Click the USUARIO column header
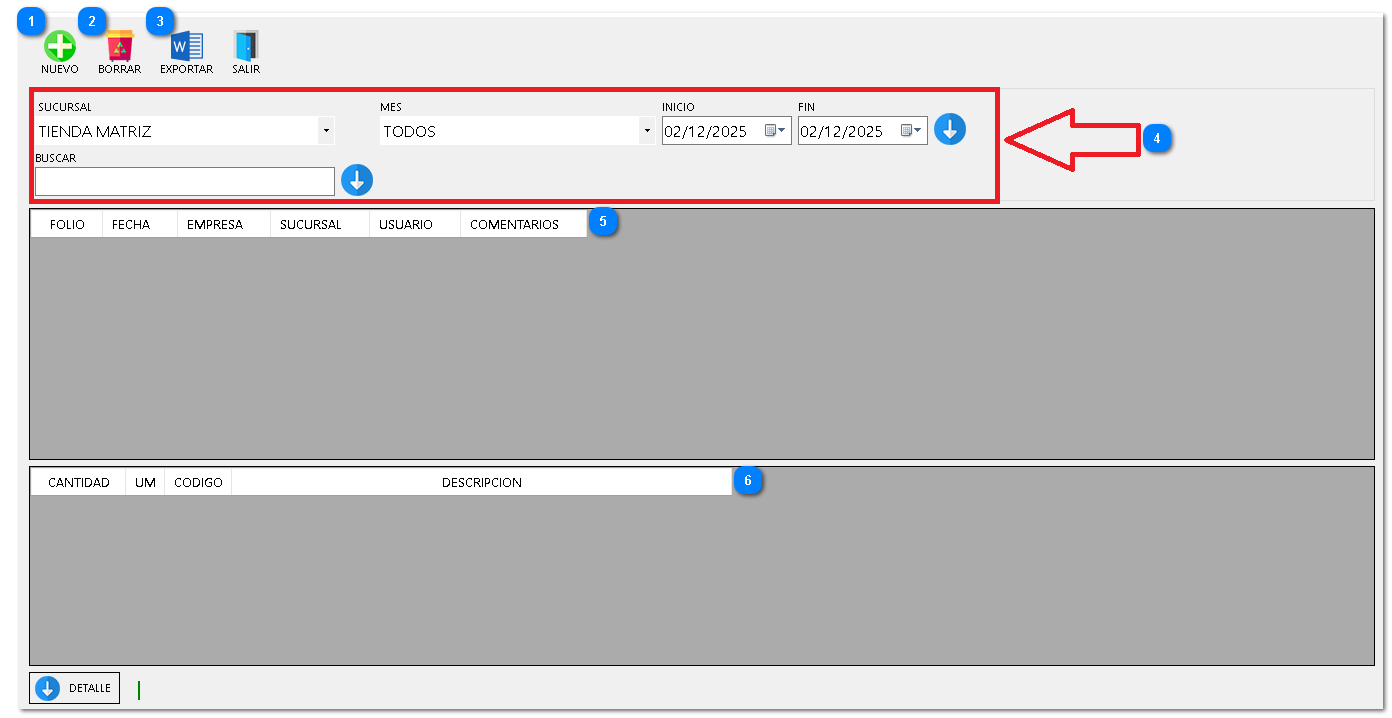Screen dimensions: 1392x718 [406, 225]
